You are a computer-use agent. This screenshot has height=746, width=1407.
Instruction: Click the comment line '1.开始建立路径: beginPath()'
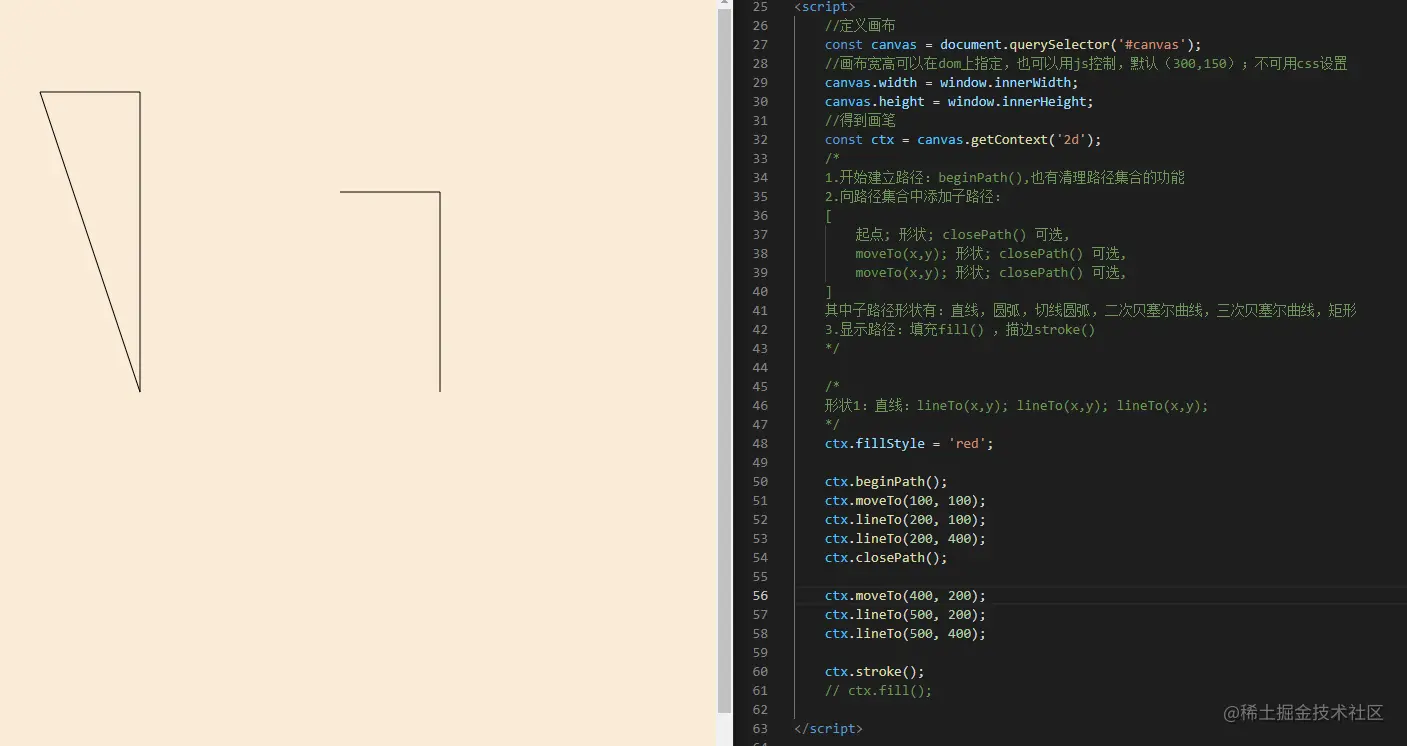[x=1004, y=178]
